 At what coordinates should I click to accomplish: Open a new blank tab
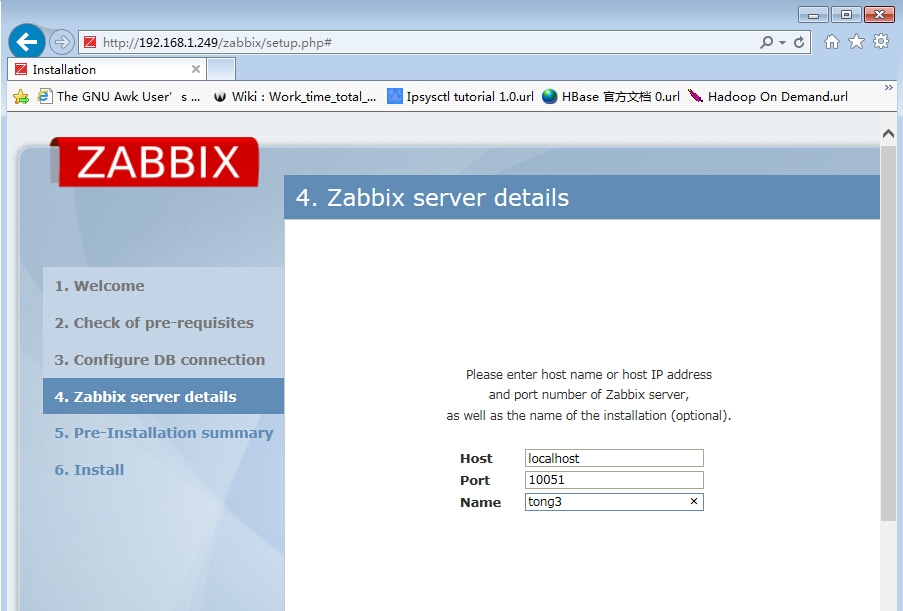(x=221, y=70)
